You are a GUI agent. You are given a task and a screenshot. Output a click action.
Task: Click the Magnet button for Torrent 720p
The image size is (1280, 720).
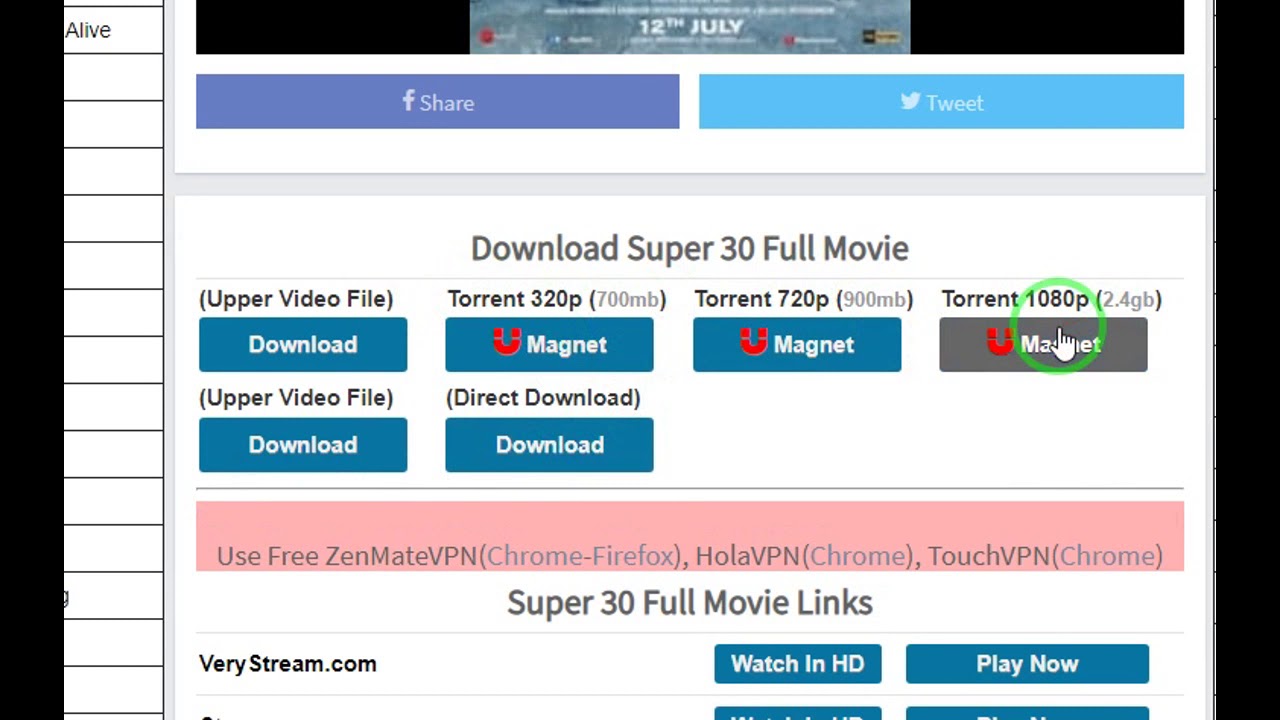(797, 345)
